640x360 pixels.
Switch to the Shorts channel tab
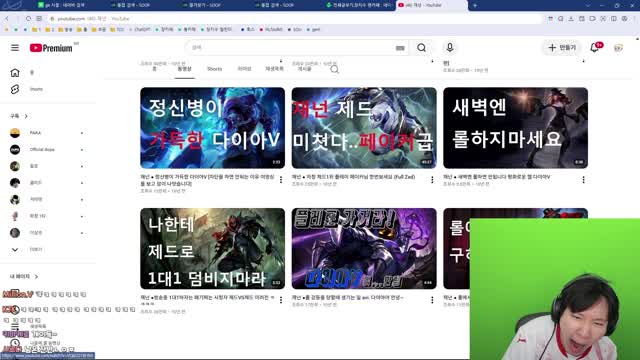[214, 69]
